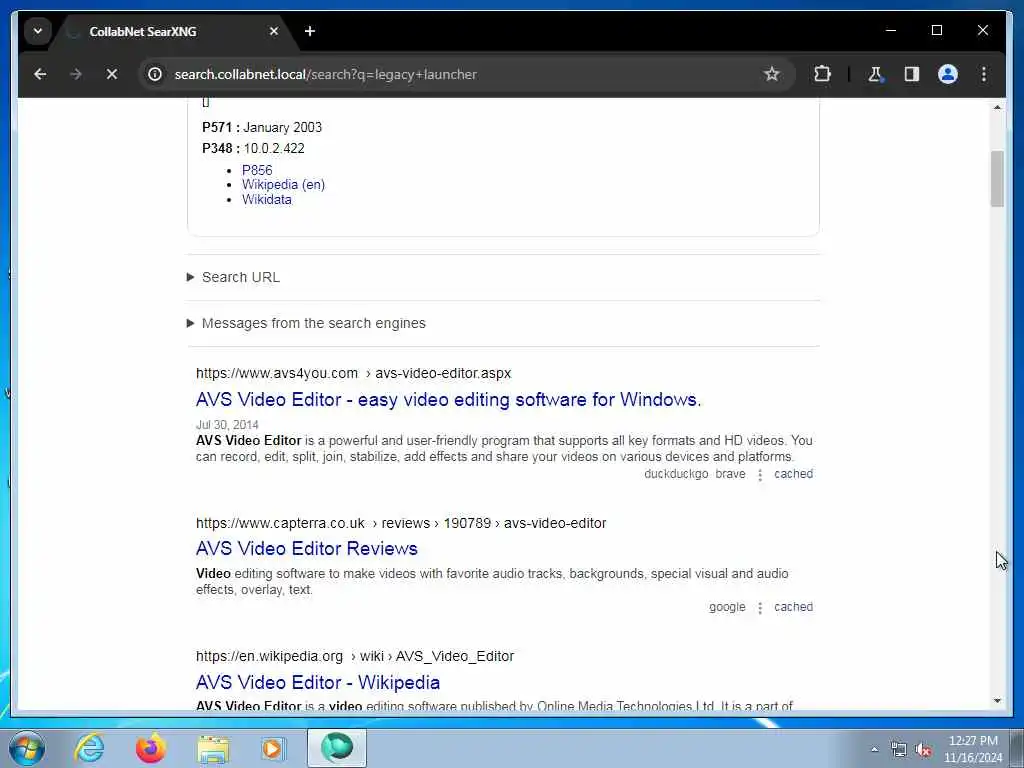Stop loading the page

pos(112,74)
